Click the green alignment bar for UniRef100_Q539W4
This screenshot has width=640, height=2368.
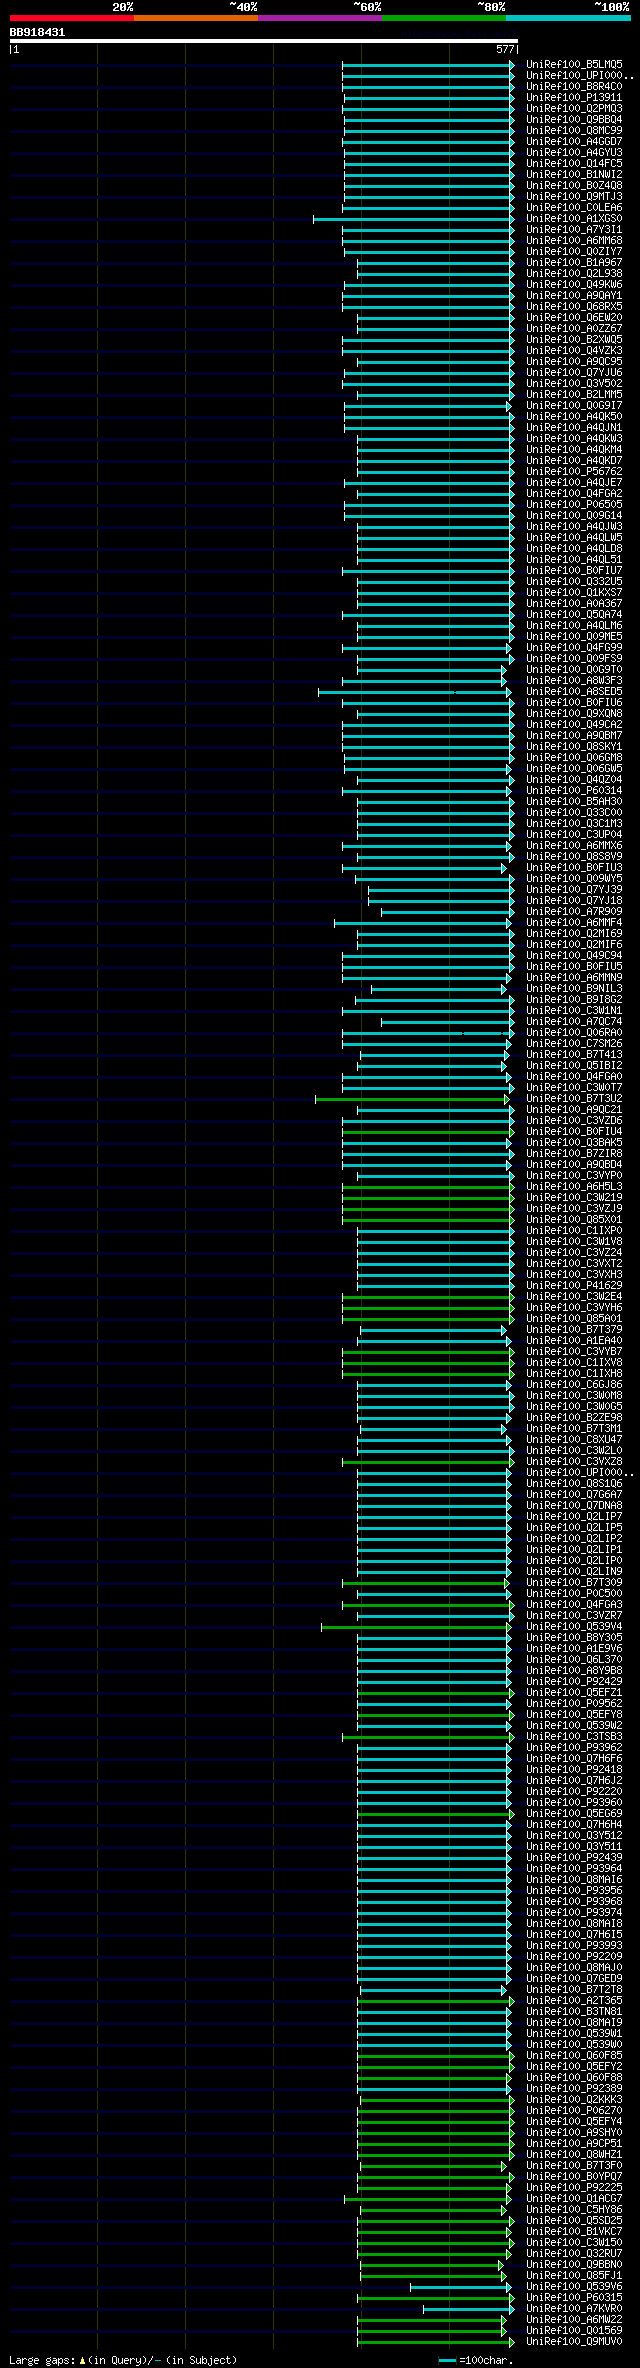coord(415,1626)
